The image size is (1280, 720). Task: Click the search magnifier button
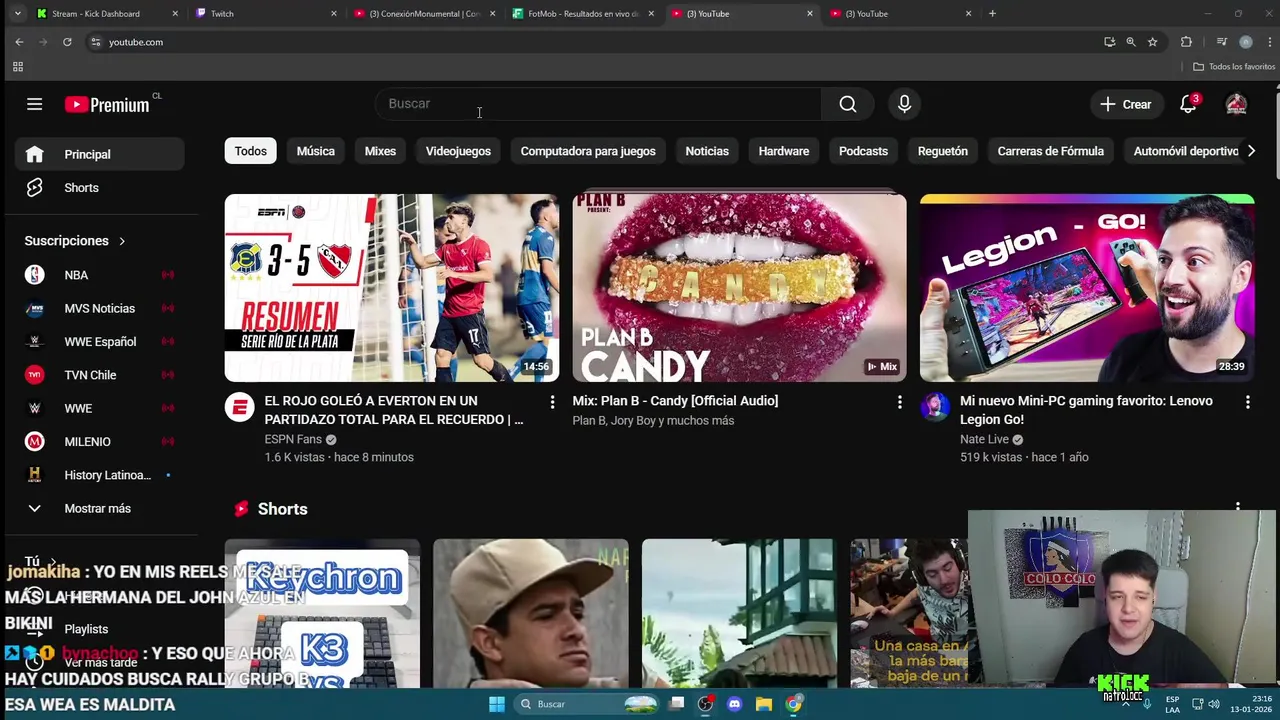coord(848,104)
